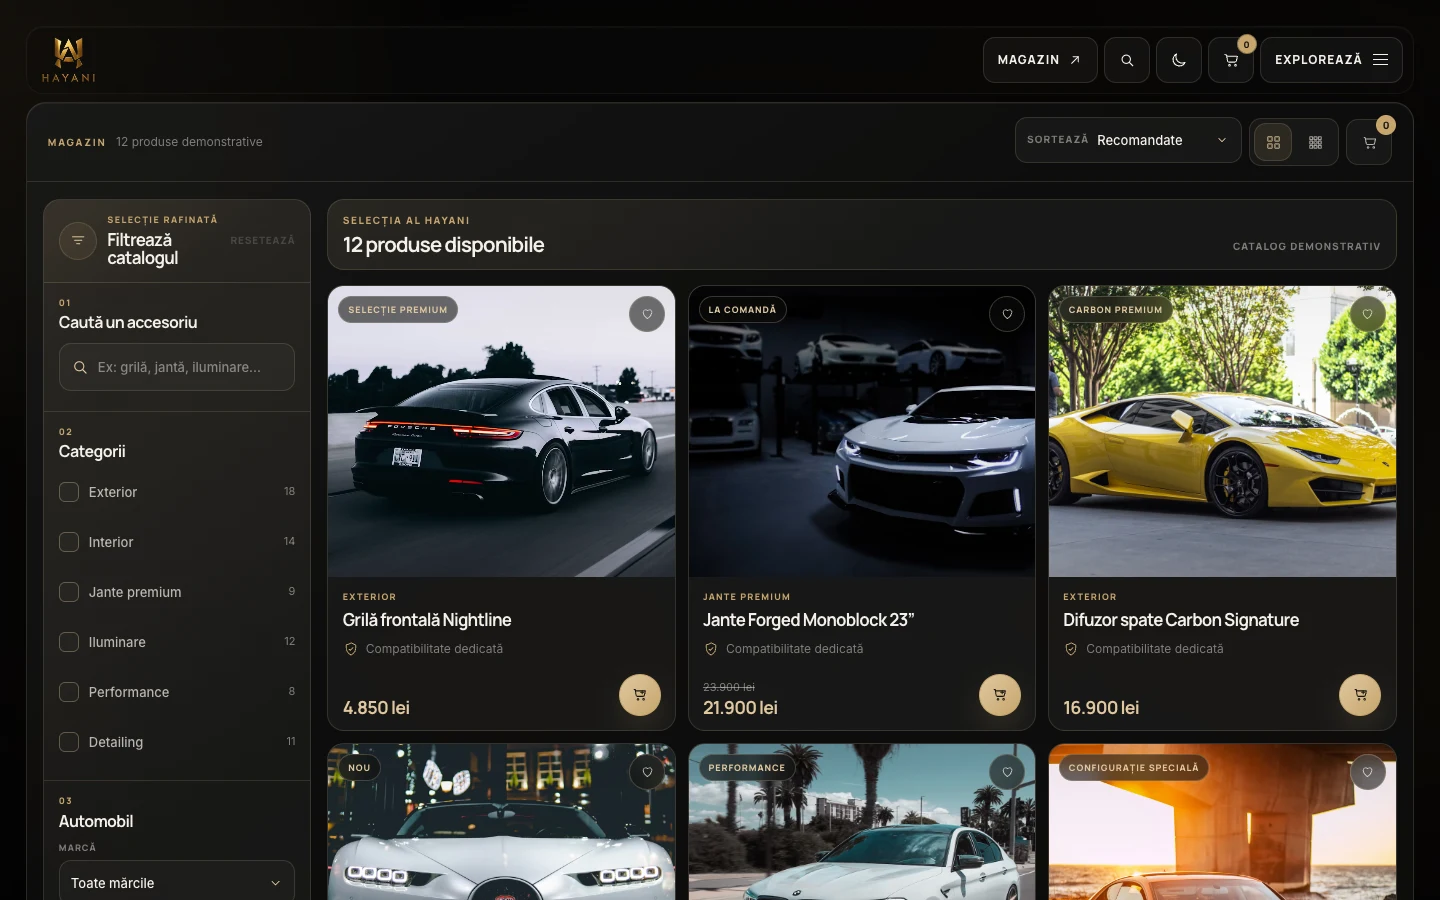Click the magnifier icon in accessory search
This screenshot has width=1440, height=900.
(80, 367)
